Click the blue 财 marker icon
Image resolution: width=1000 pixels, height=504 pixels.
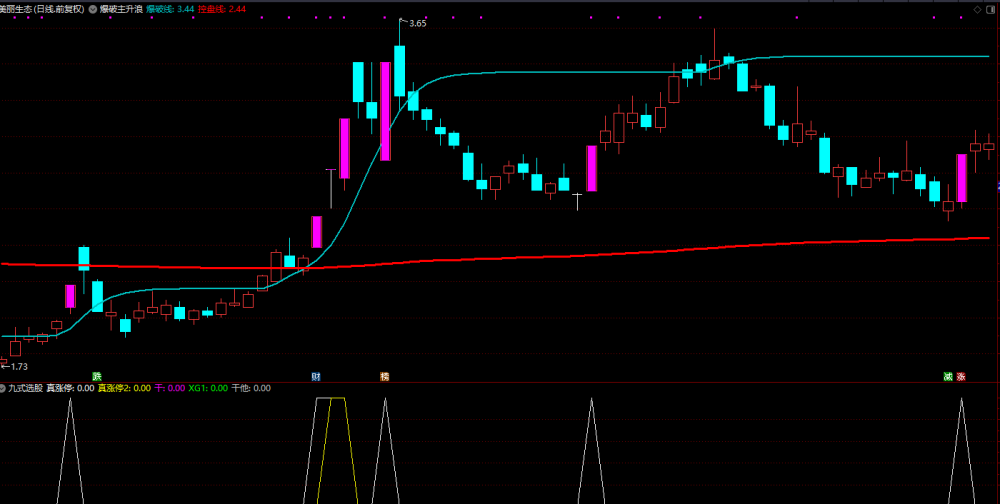[316, 376]
